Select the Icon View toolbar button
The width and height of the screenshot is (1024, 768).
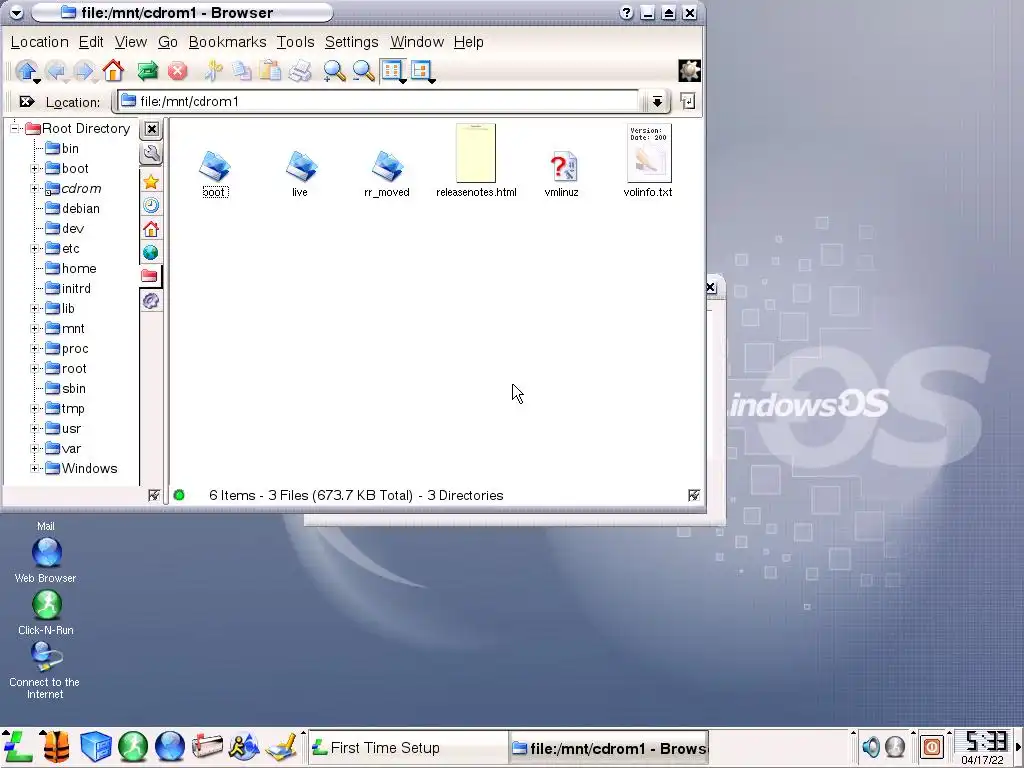(x=393, y=71)
